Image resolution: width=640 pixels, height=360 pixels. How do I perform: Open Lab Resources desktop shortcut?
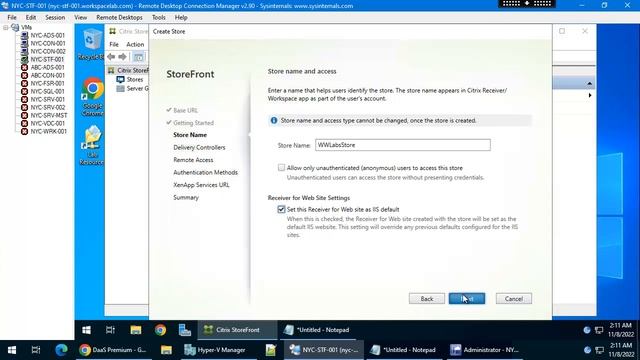point(92,145)
